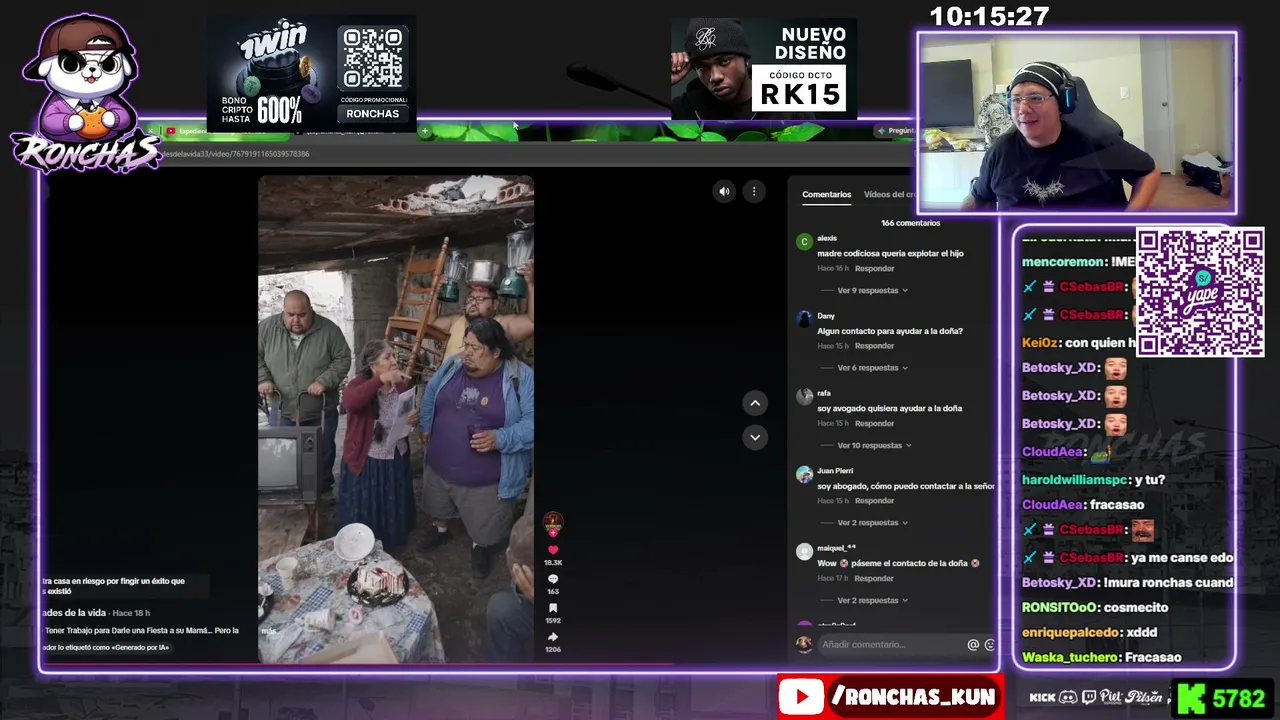Screen dimensions: 1280x720
Task: Click the 'Nuevo Diseño RK15' ad banner
Action: 764,69
